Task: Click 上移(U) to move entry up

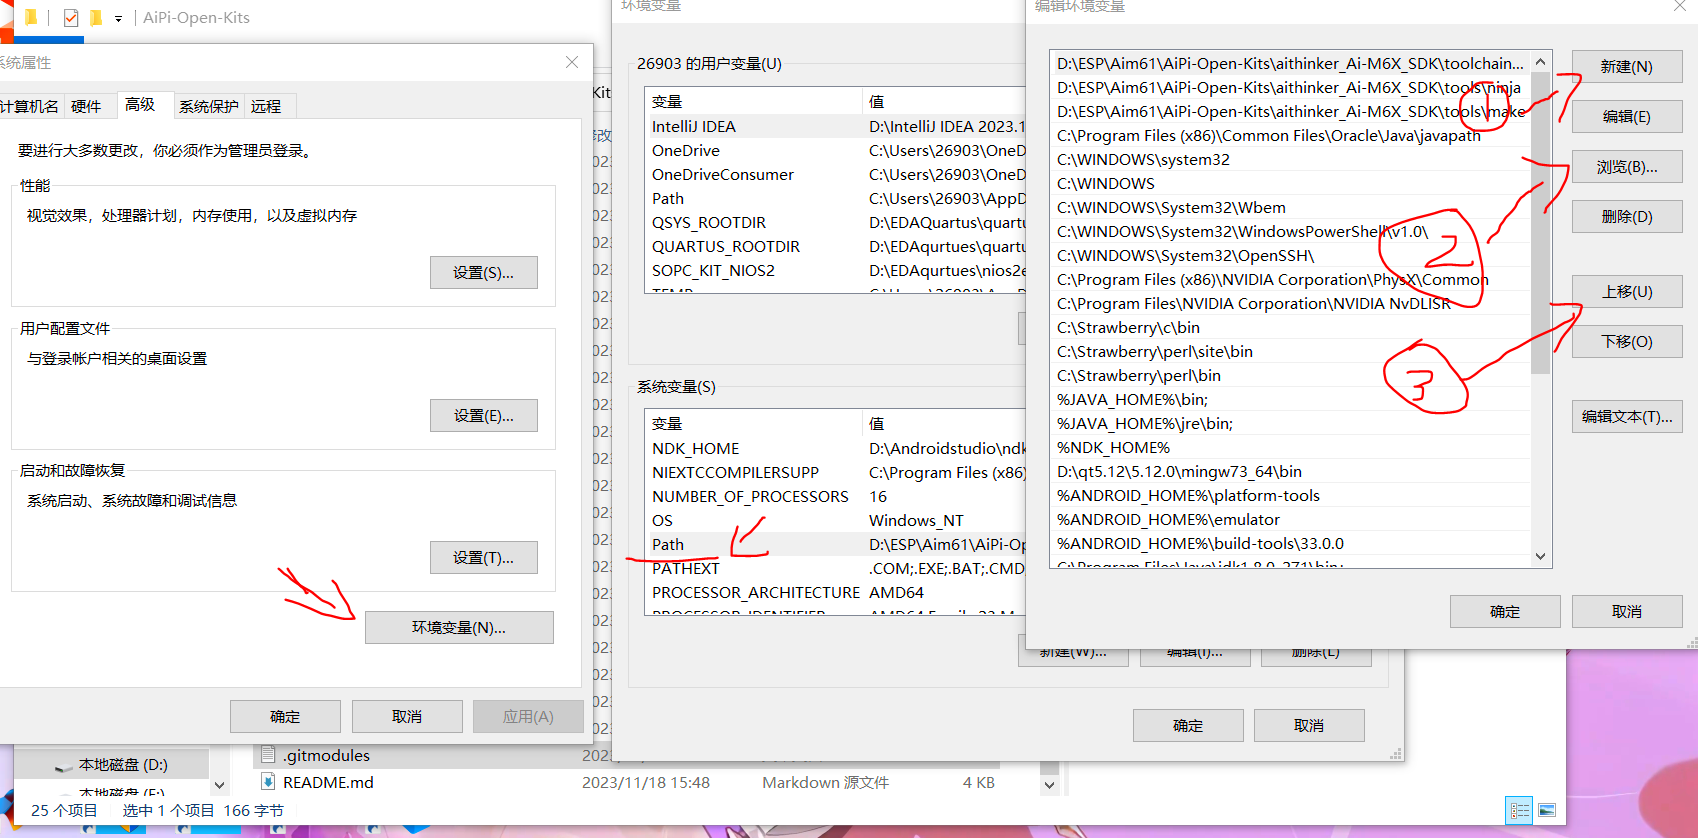Action: click(1627, 292)
